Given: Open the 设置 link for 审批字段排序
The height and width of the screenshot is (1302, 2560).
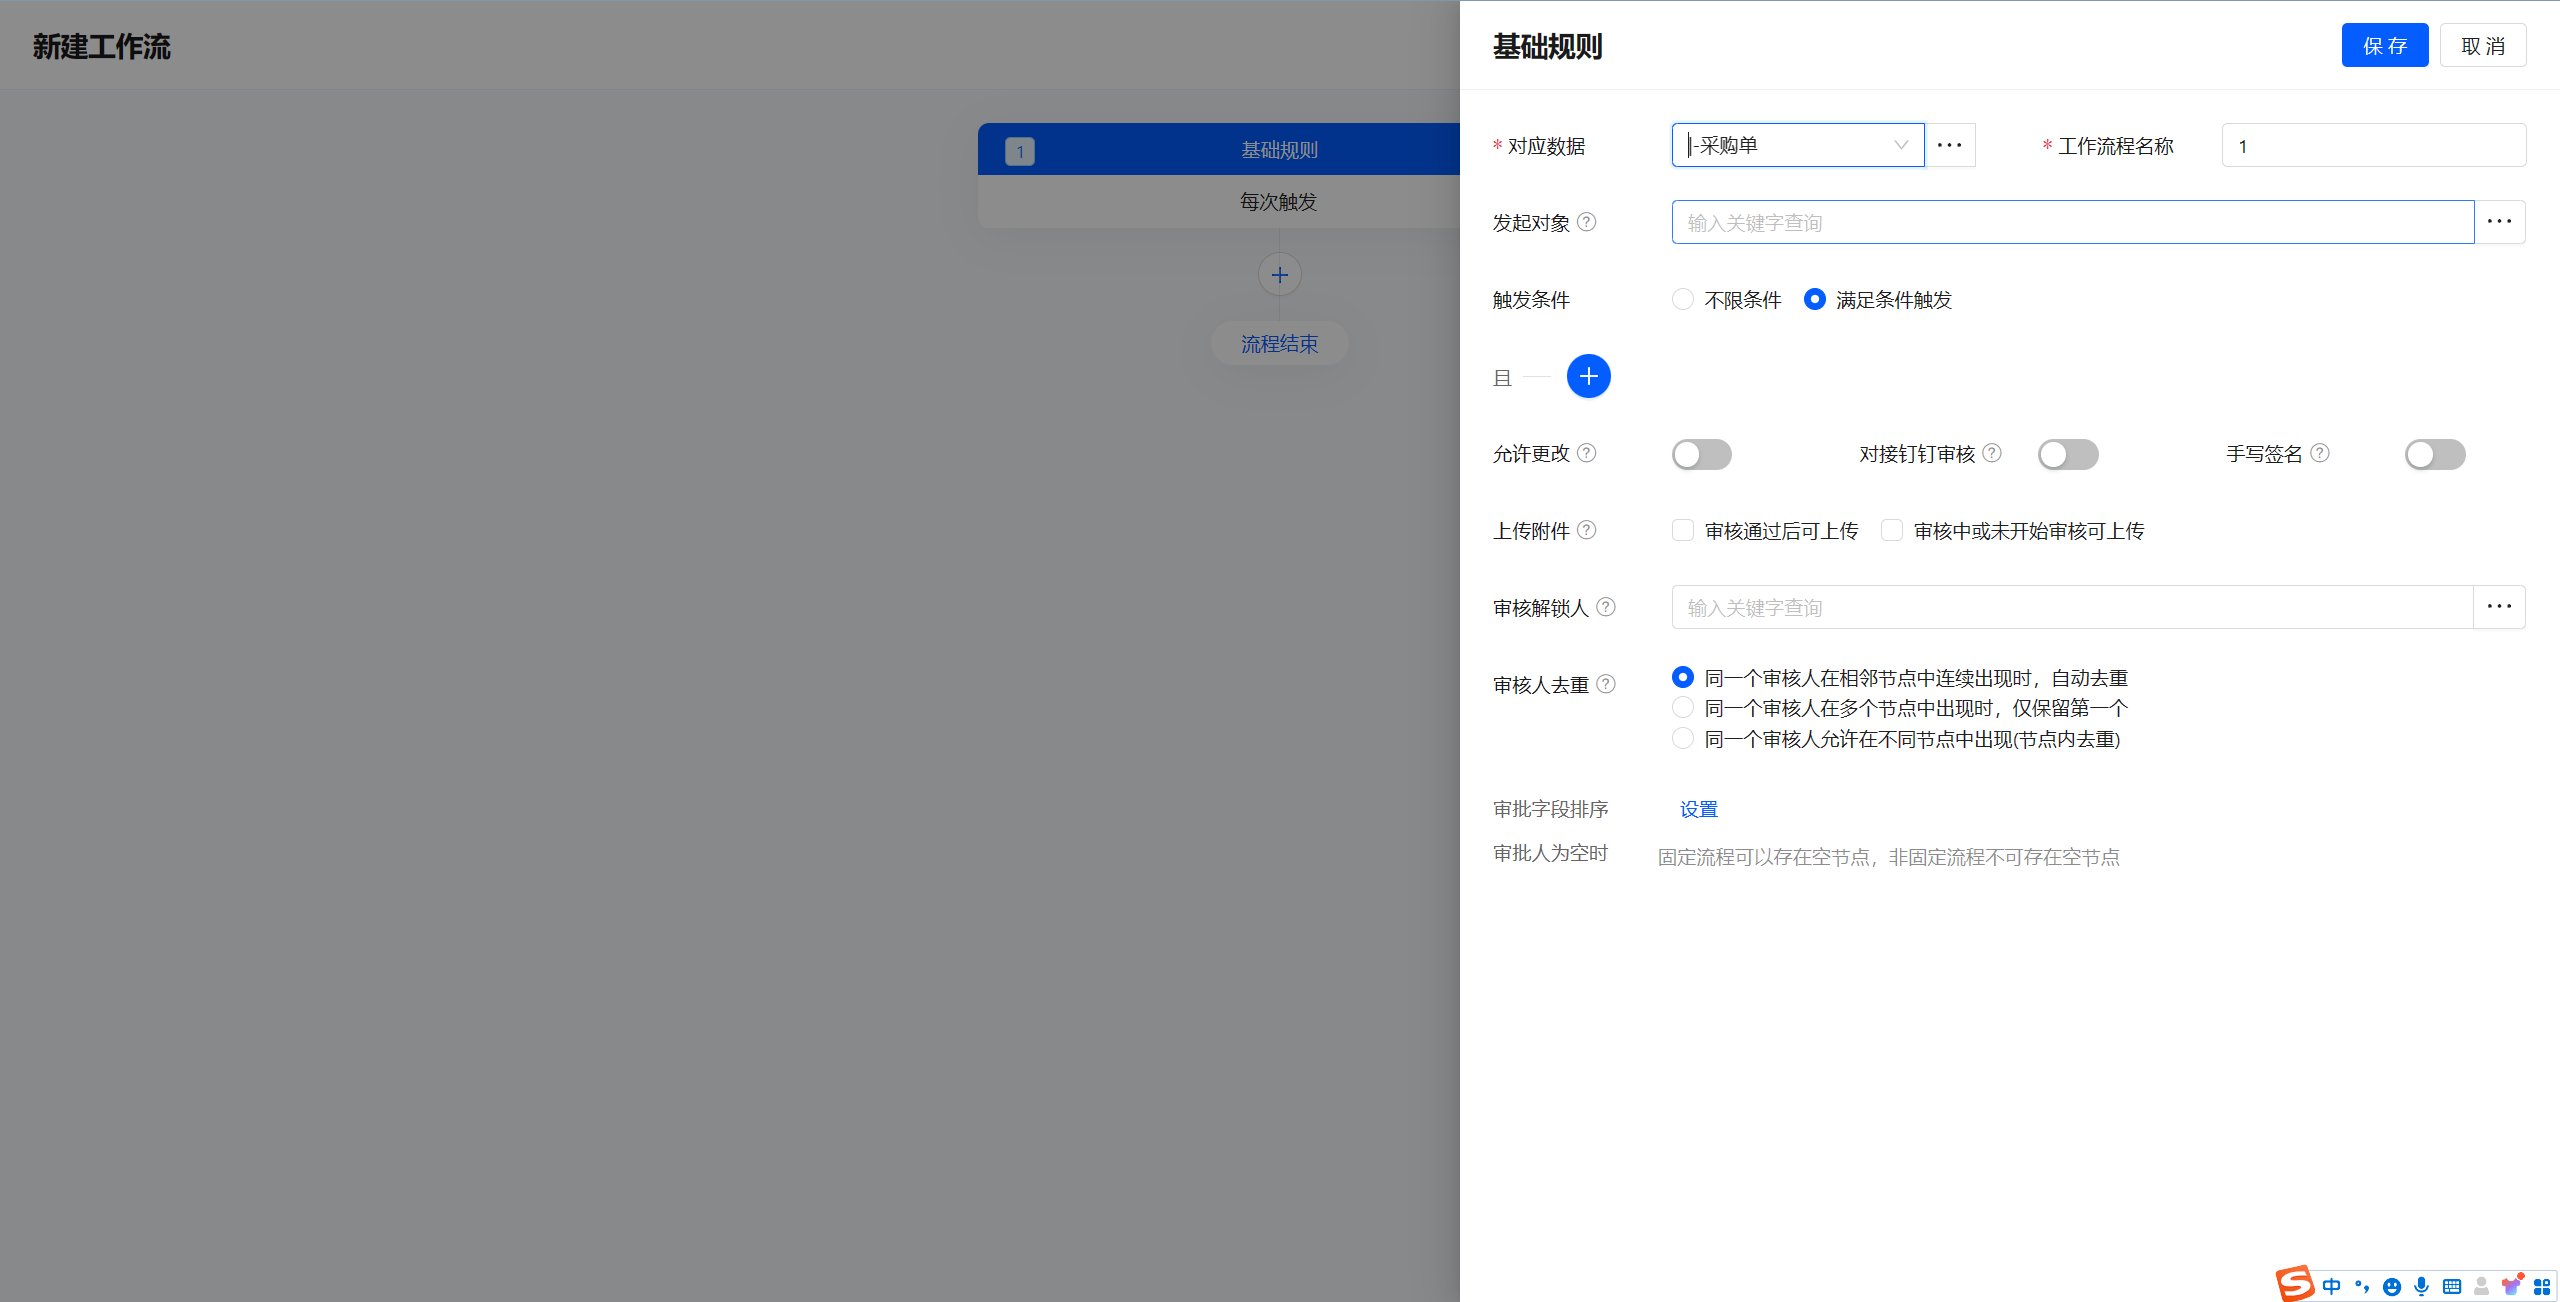Looking at the screenshot, I should [x=1699, y=809].
